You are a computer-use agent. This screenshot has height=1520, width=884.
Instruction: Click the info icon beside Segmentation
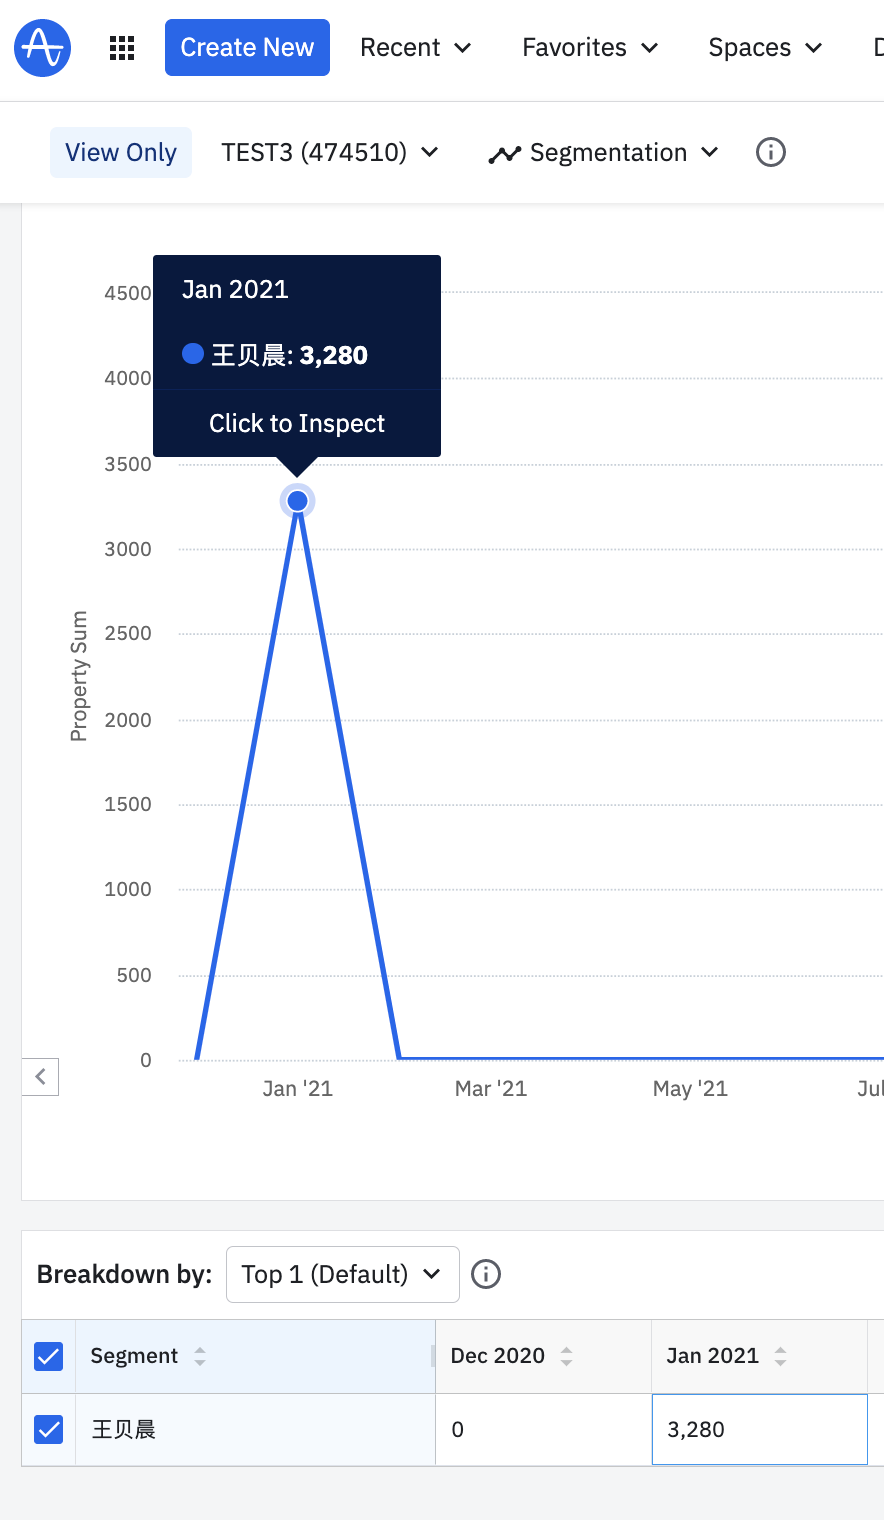[x=771, y=153]
